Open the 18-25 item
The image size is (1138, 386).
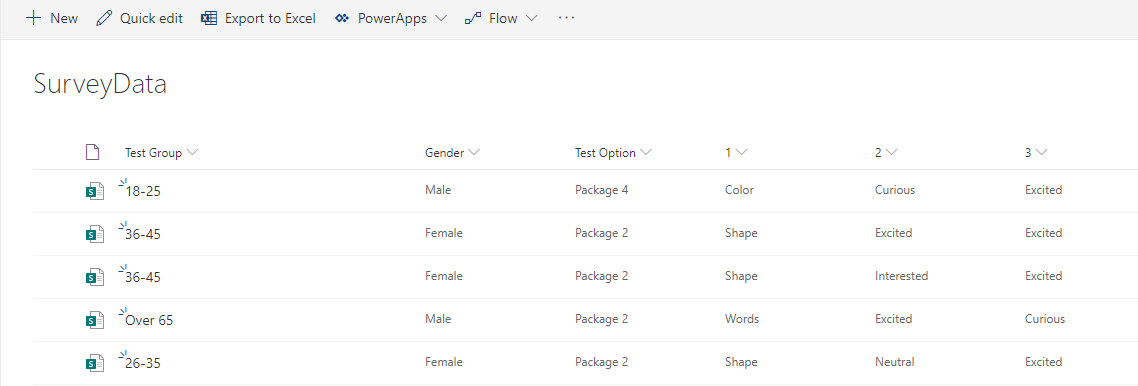(143, 192)
